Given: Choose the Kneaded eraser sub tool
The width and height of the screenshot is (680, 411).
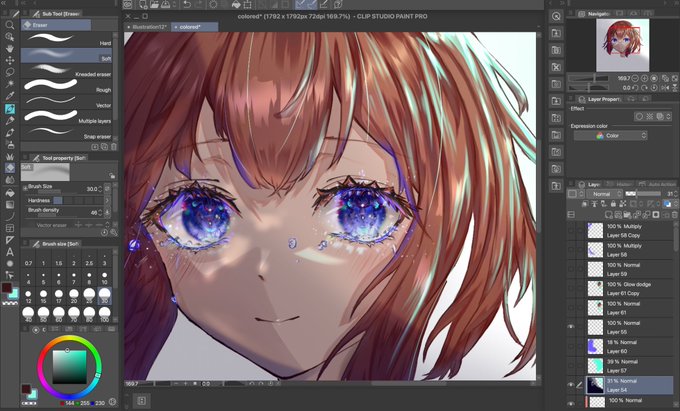Looking at the screenshot, I should (x=66, y=71).
